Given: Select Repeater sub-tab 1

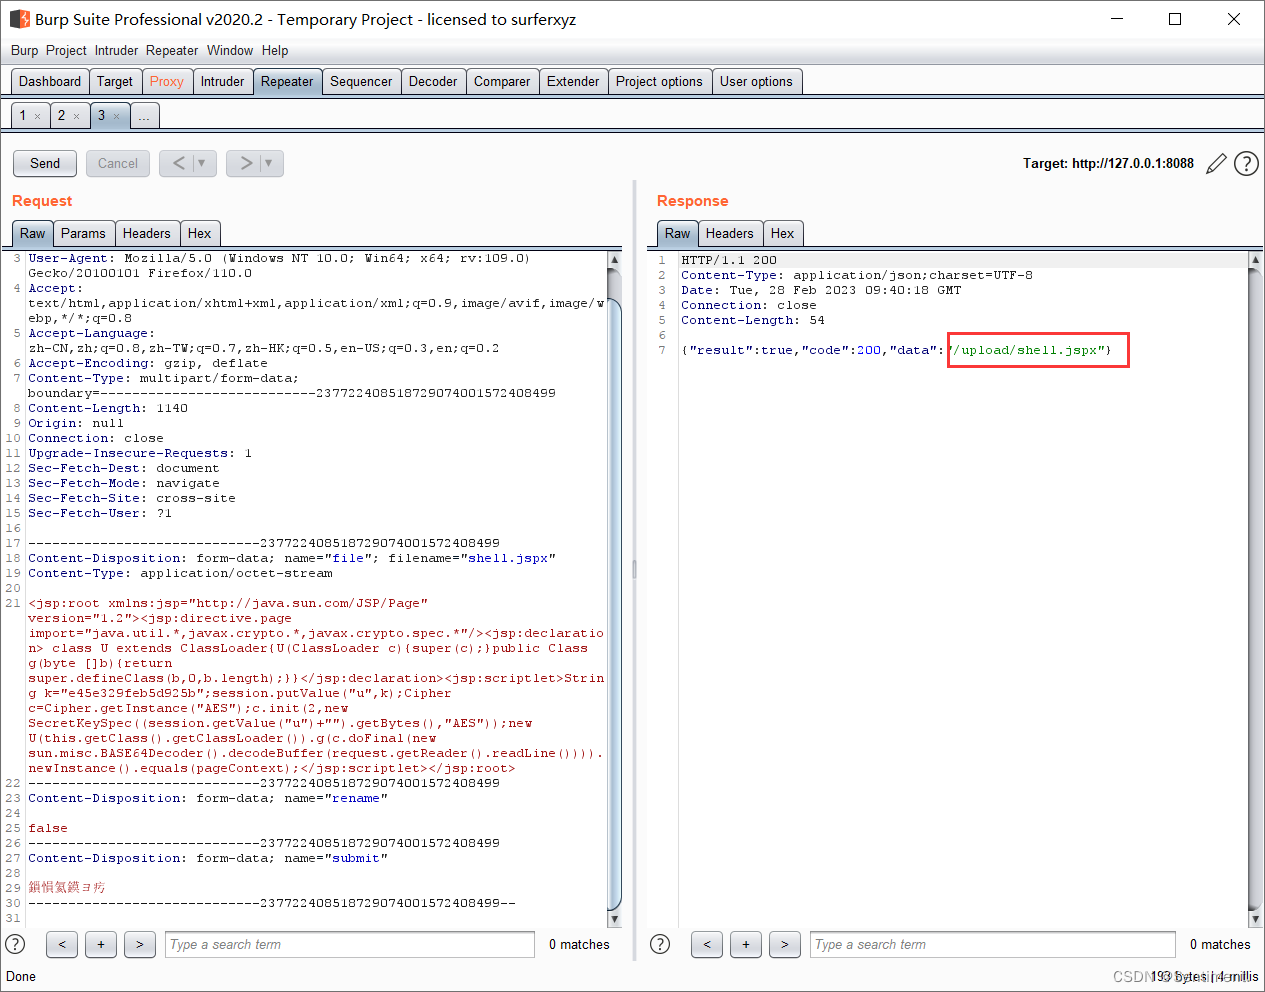Looking at the screenshot, I should [23, 116].
